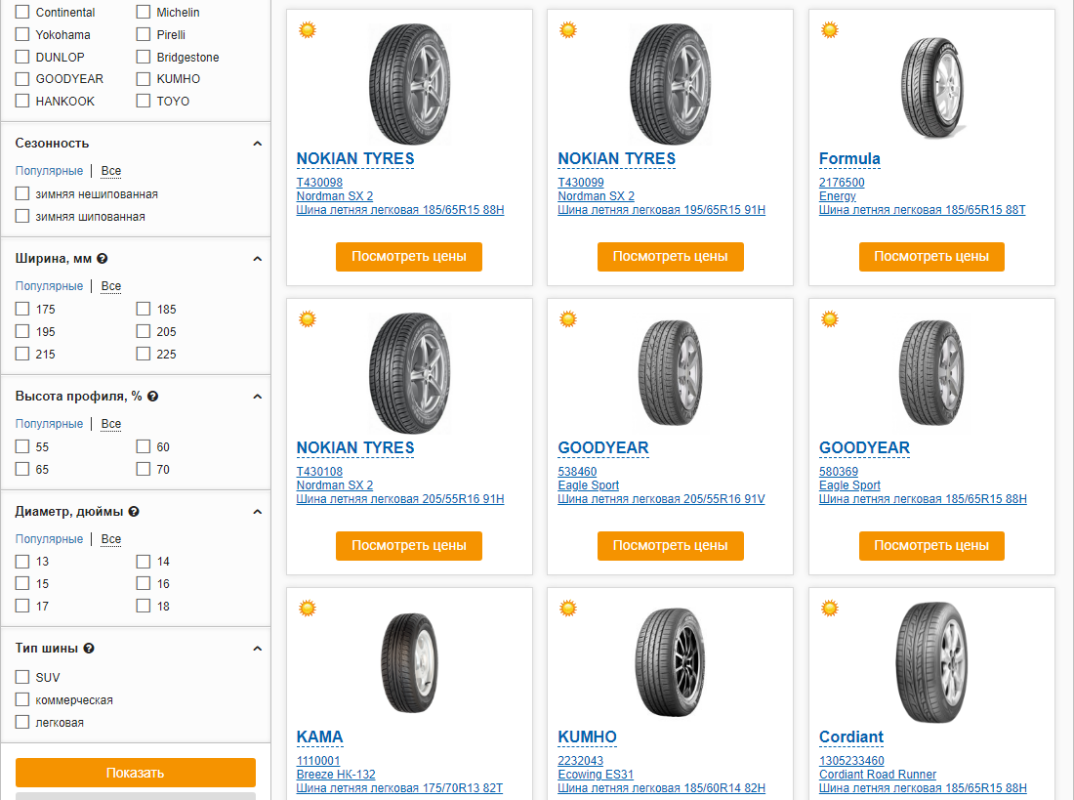Open the KAMA brand link
1074x800 pixels.
[x=320, y=737]
